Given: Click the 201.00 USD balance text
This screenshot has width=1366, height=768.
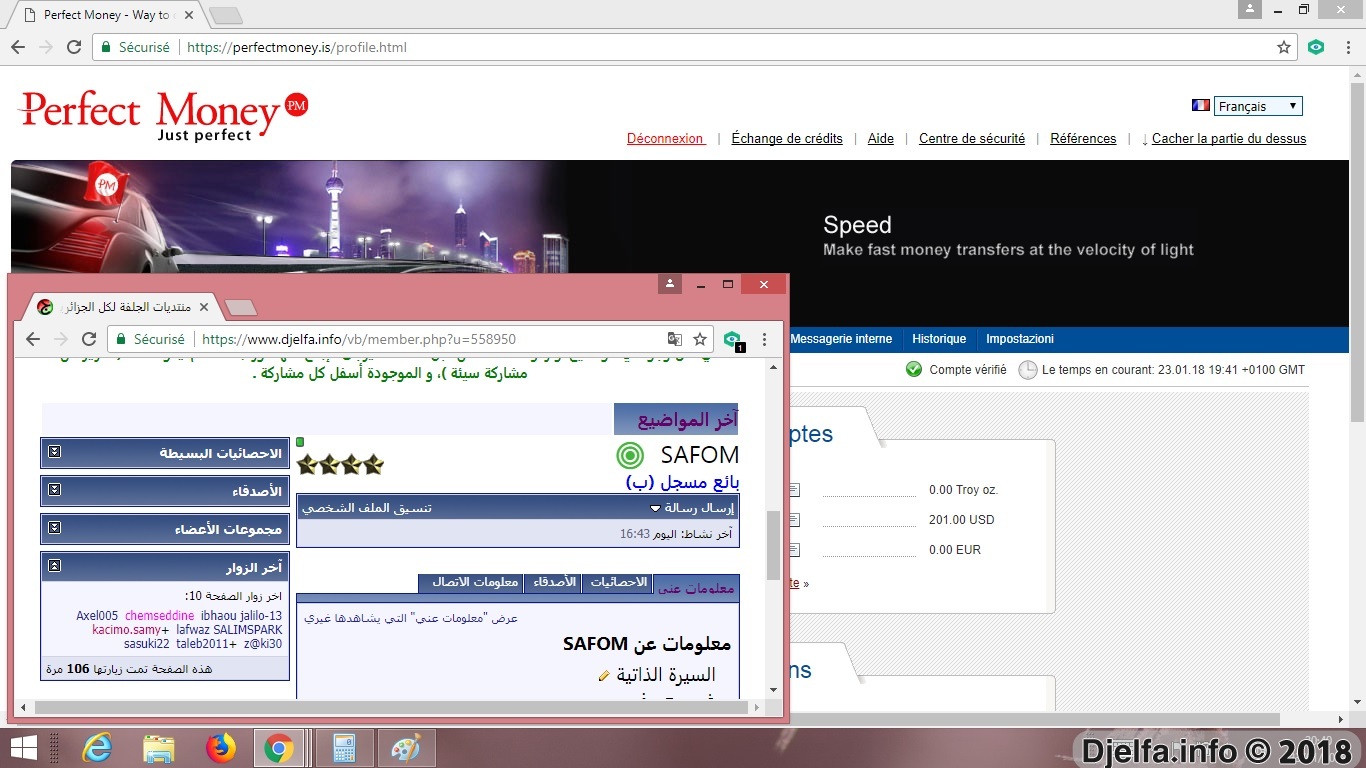Looking at the screenshot, I should (961, 520).
